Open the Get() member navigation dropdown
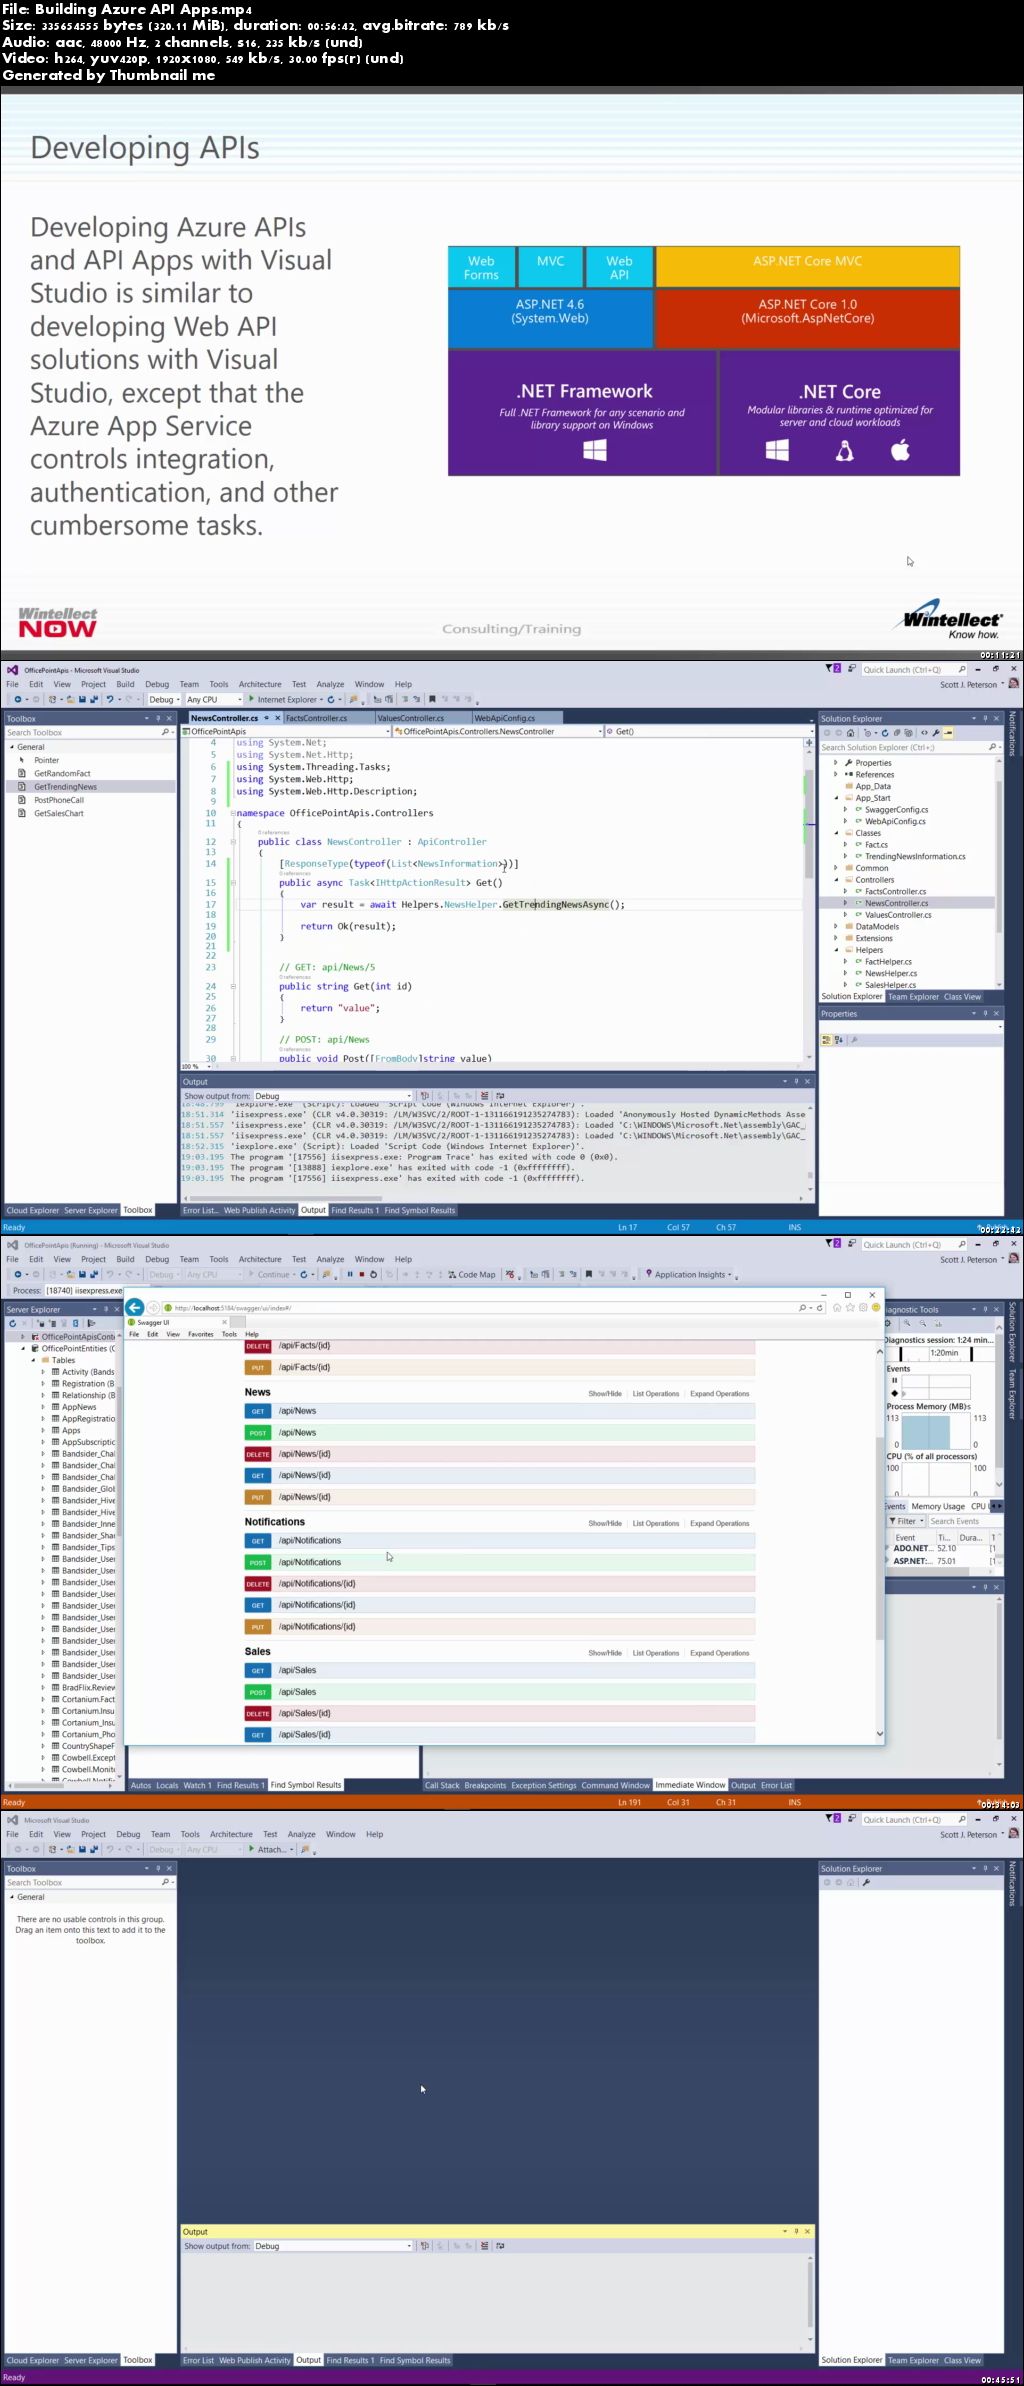Screen dimensions: 1024x2386 click(x=707, y=731)
